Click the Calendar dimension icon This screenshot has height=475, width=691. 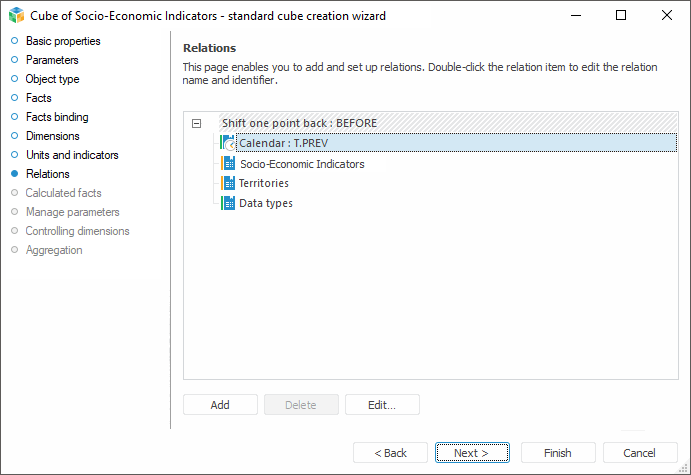click(x=228, y=144)
